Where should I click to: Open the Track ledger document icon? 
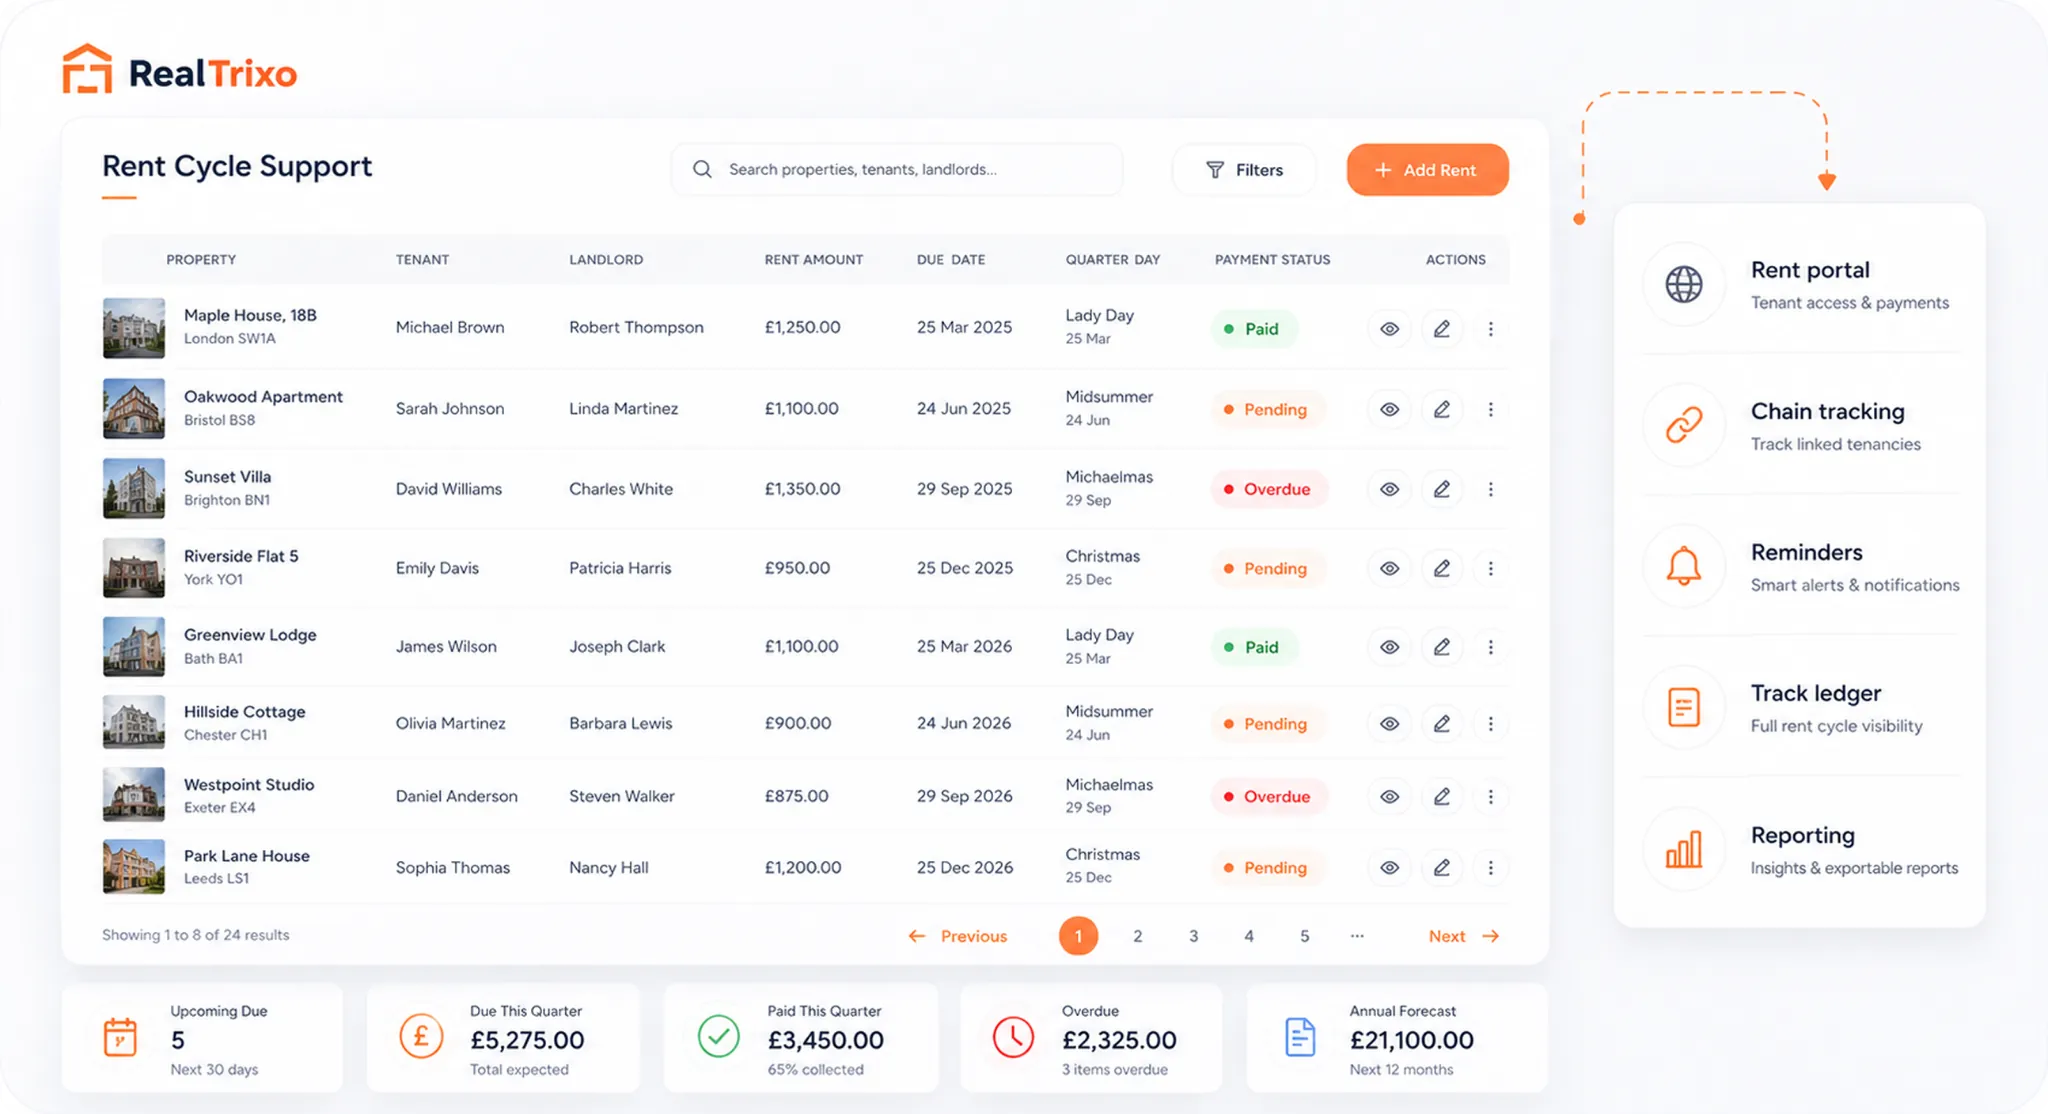[x=1684, y=708]
